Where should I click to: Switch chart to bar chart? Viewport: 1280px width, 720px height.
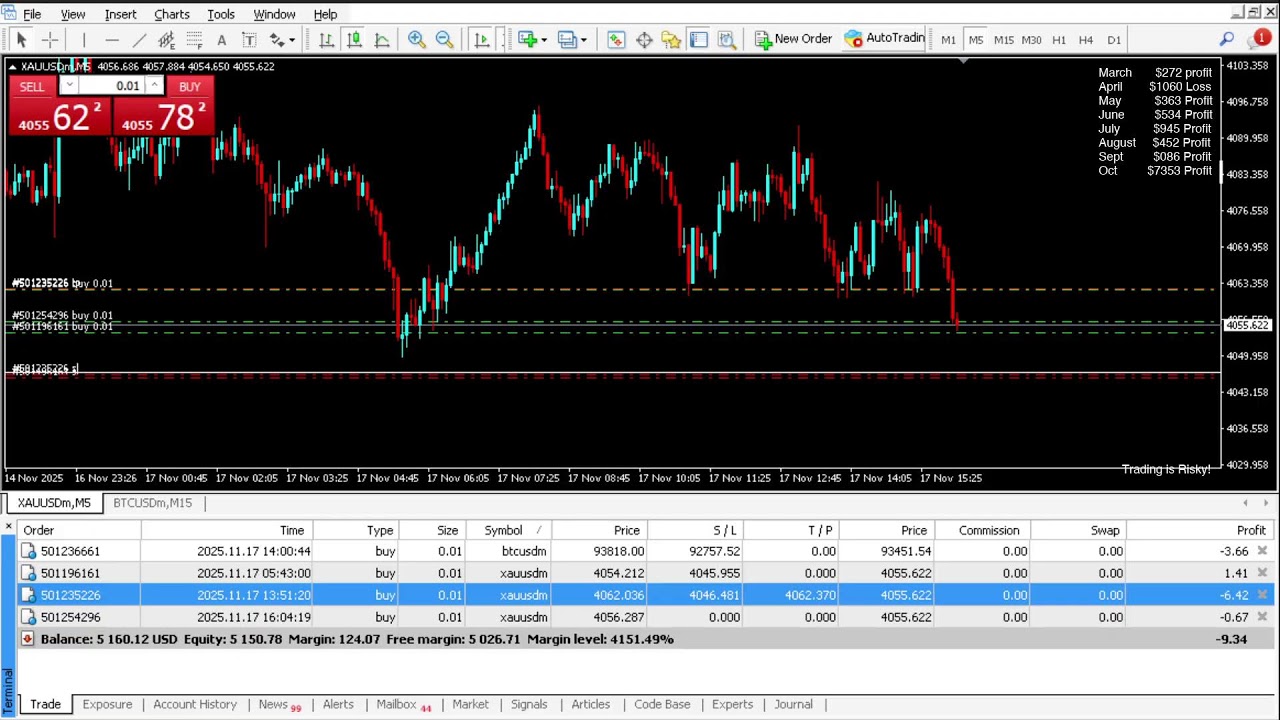(326, 40)
